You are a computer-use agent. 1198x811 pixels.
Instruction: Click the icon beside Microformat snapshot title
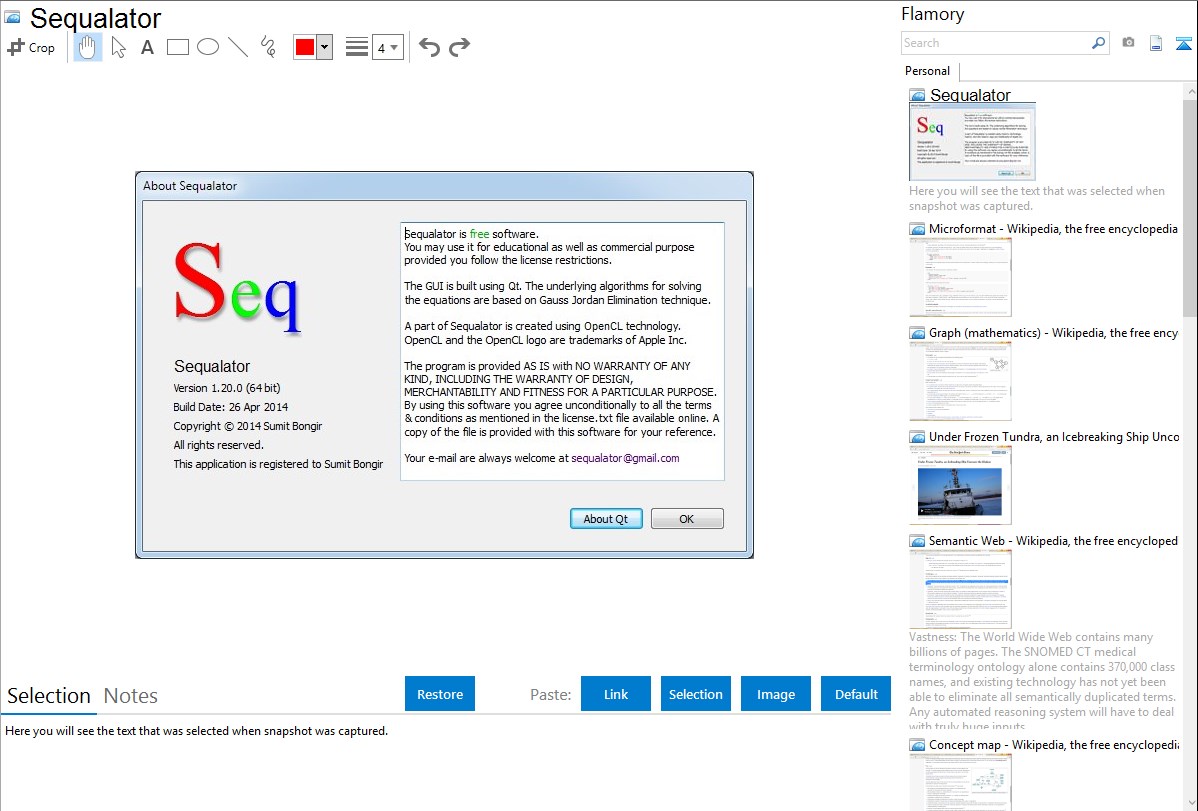pyautogui.click(x=917, y=229)
